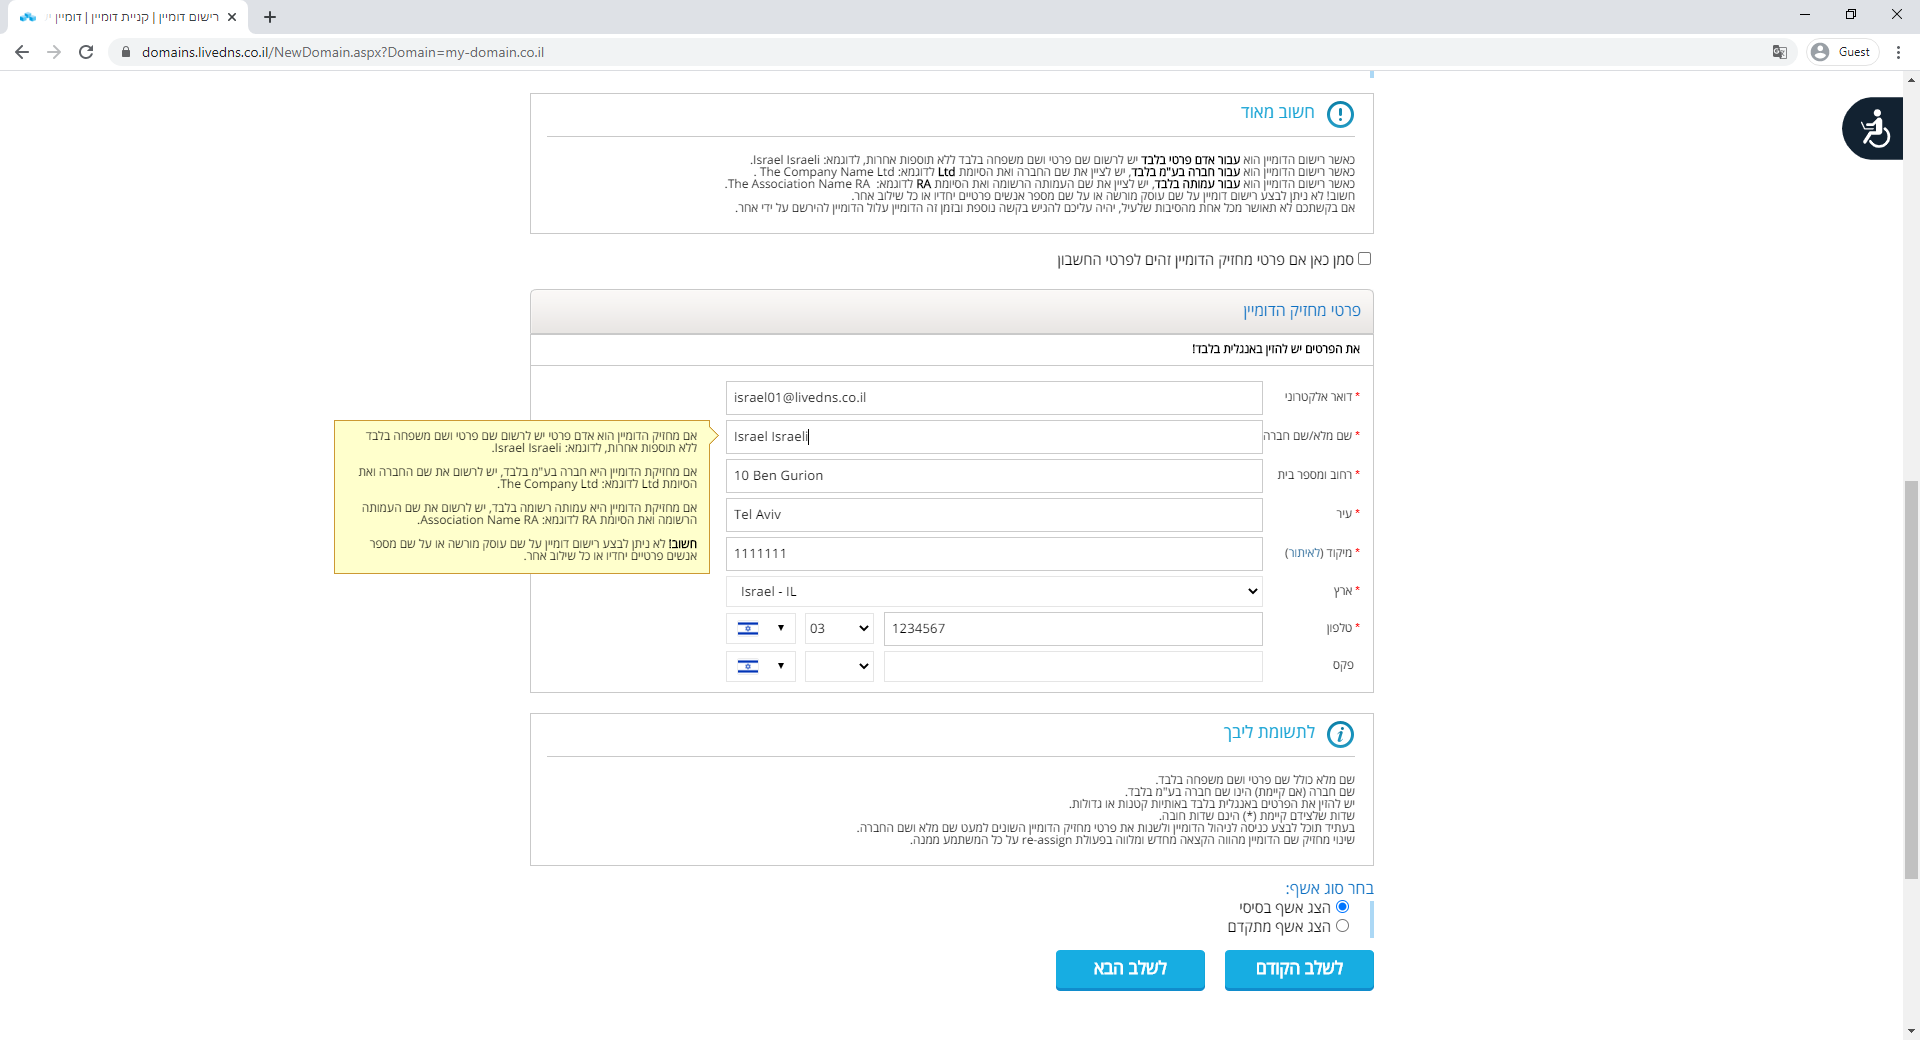Expand the fax area code dropdown
Screen dimensions: 1920x1040
839,667
